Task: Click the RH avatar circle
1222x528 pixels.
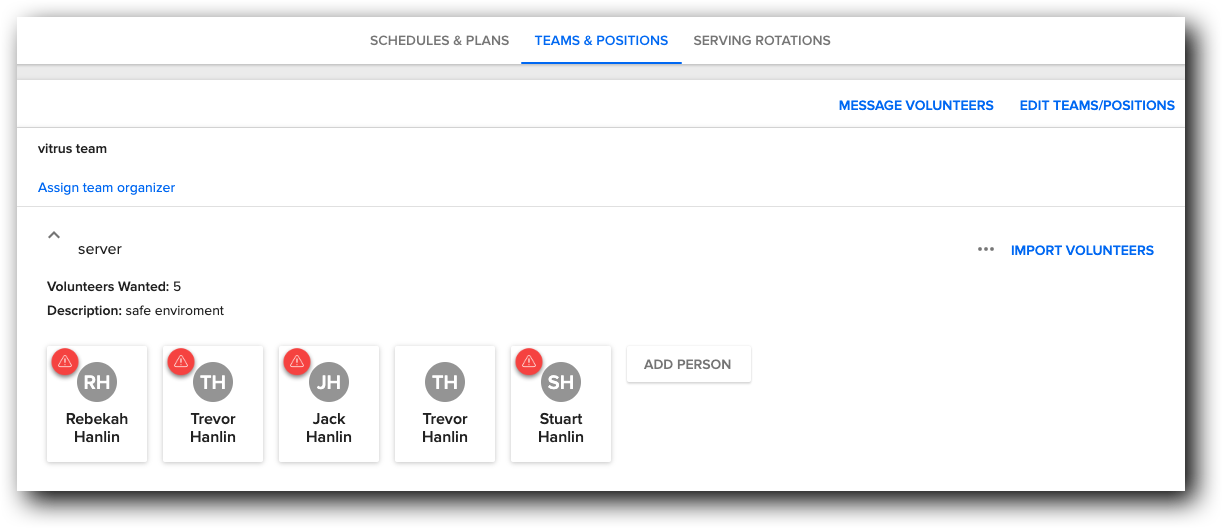Action: [97, 382]
